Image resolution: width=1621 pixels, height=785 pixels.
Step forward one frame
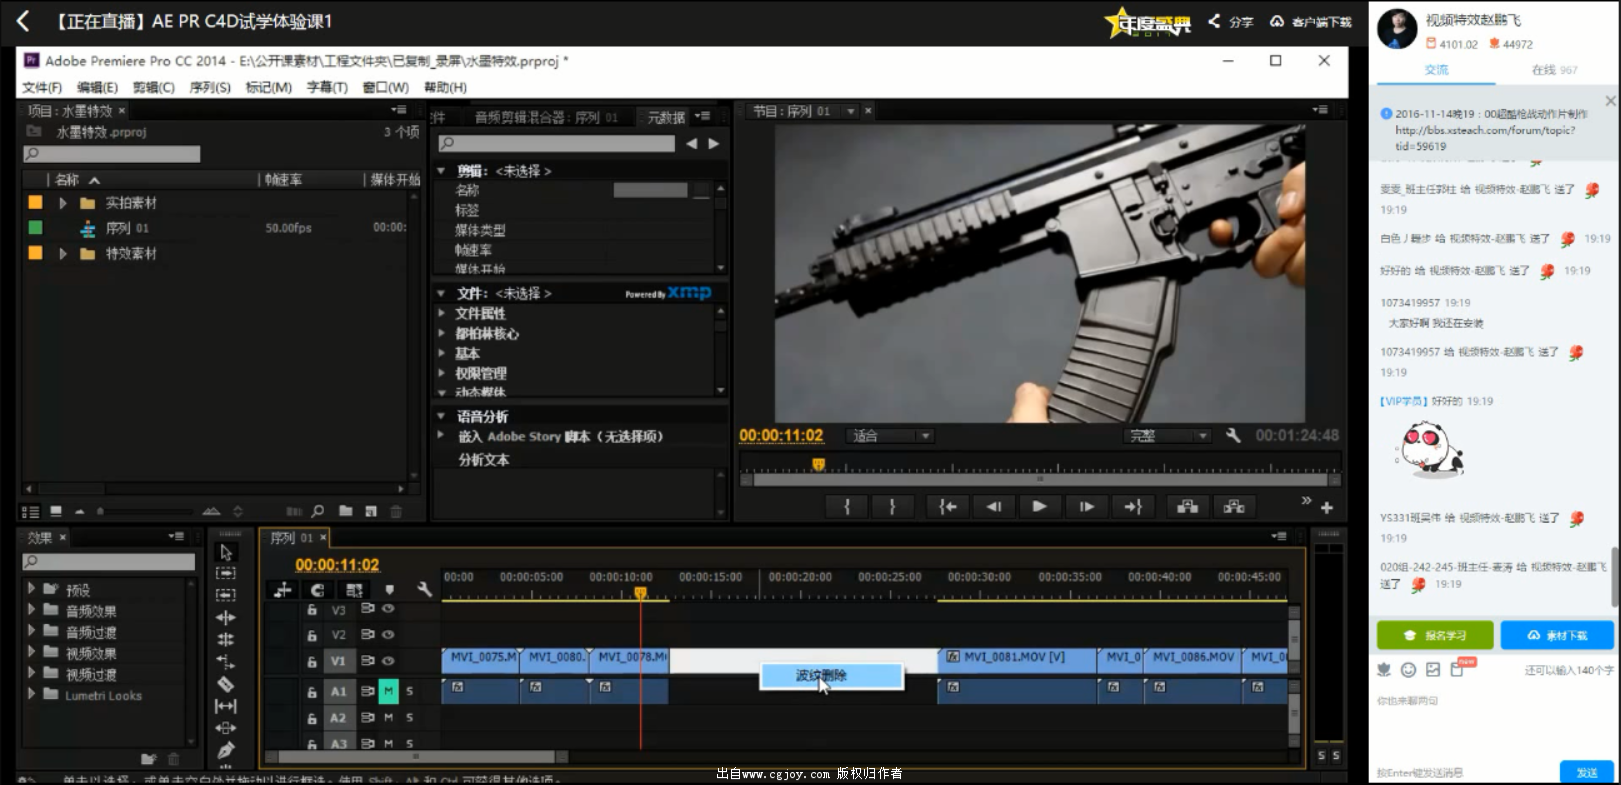click(1086, 507)
